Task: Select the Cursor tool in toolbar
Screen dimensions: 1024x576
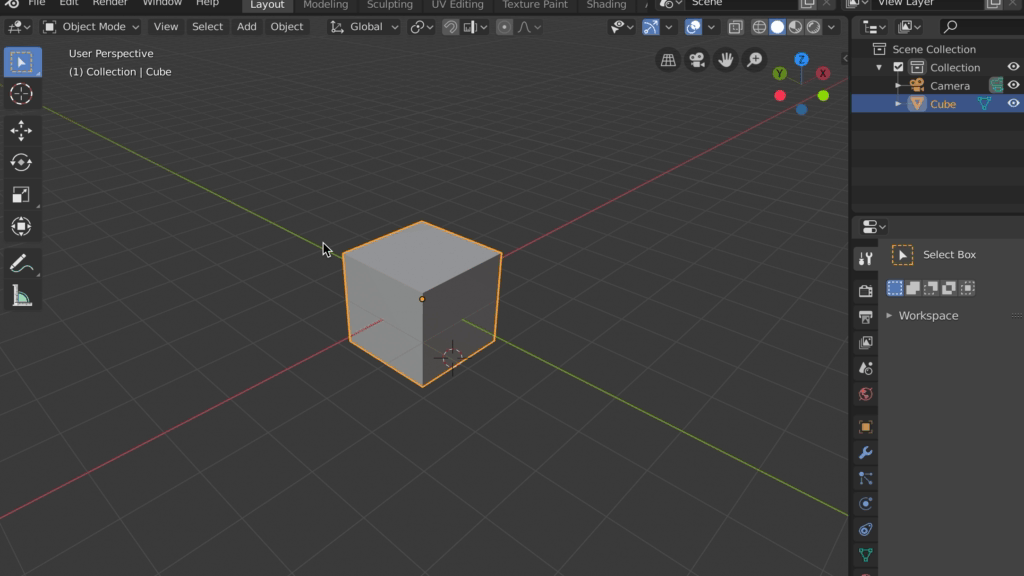Action: coord(21,94)
